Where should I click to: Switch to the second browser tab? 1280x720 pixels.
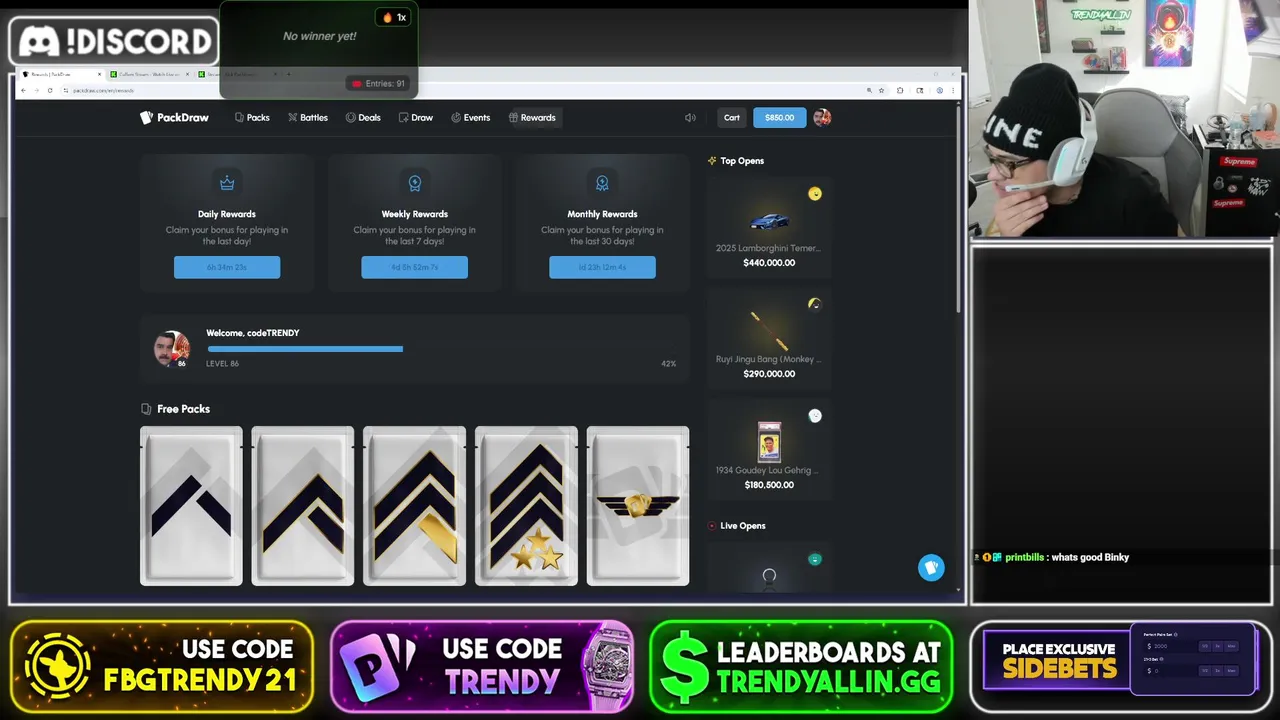coord(150,74)
